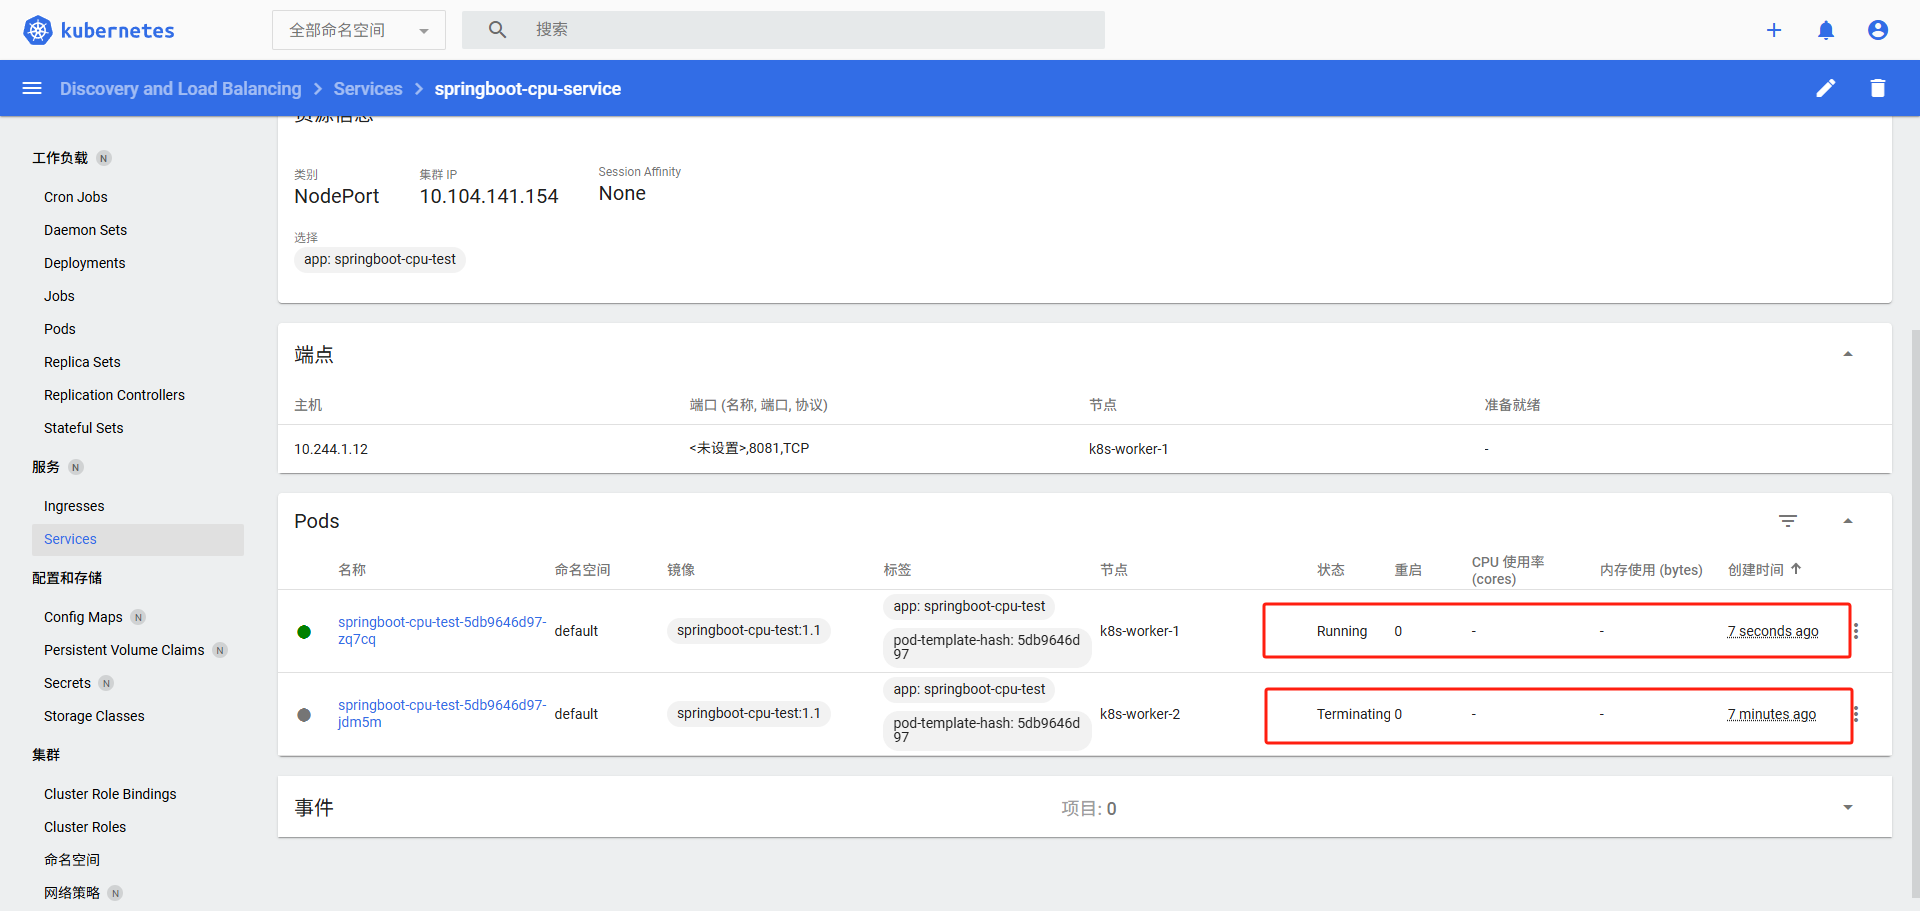1920x911 pixels.
Task: Open Cron Jobs in sidebar
Action: coord(76,197)
